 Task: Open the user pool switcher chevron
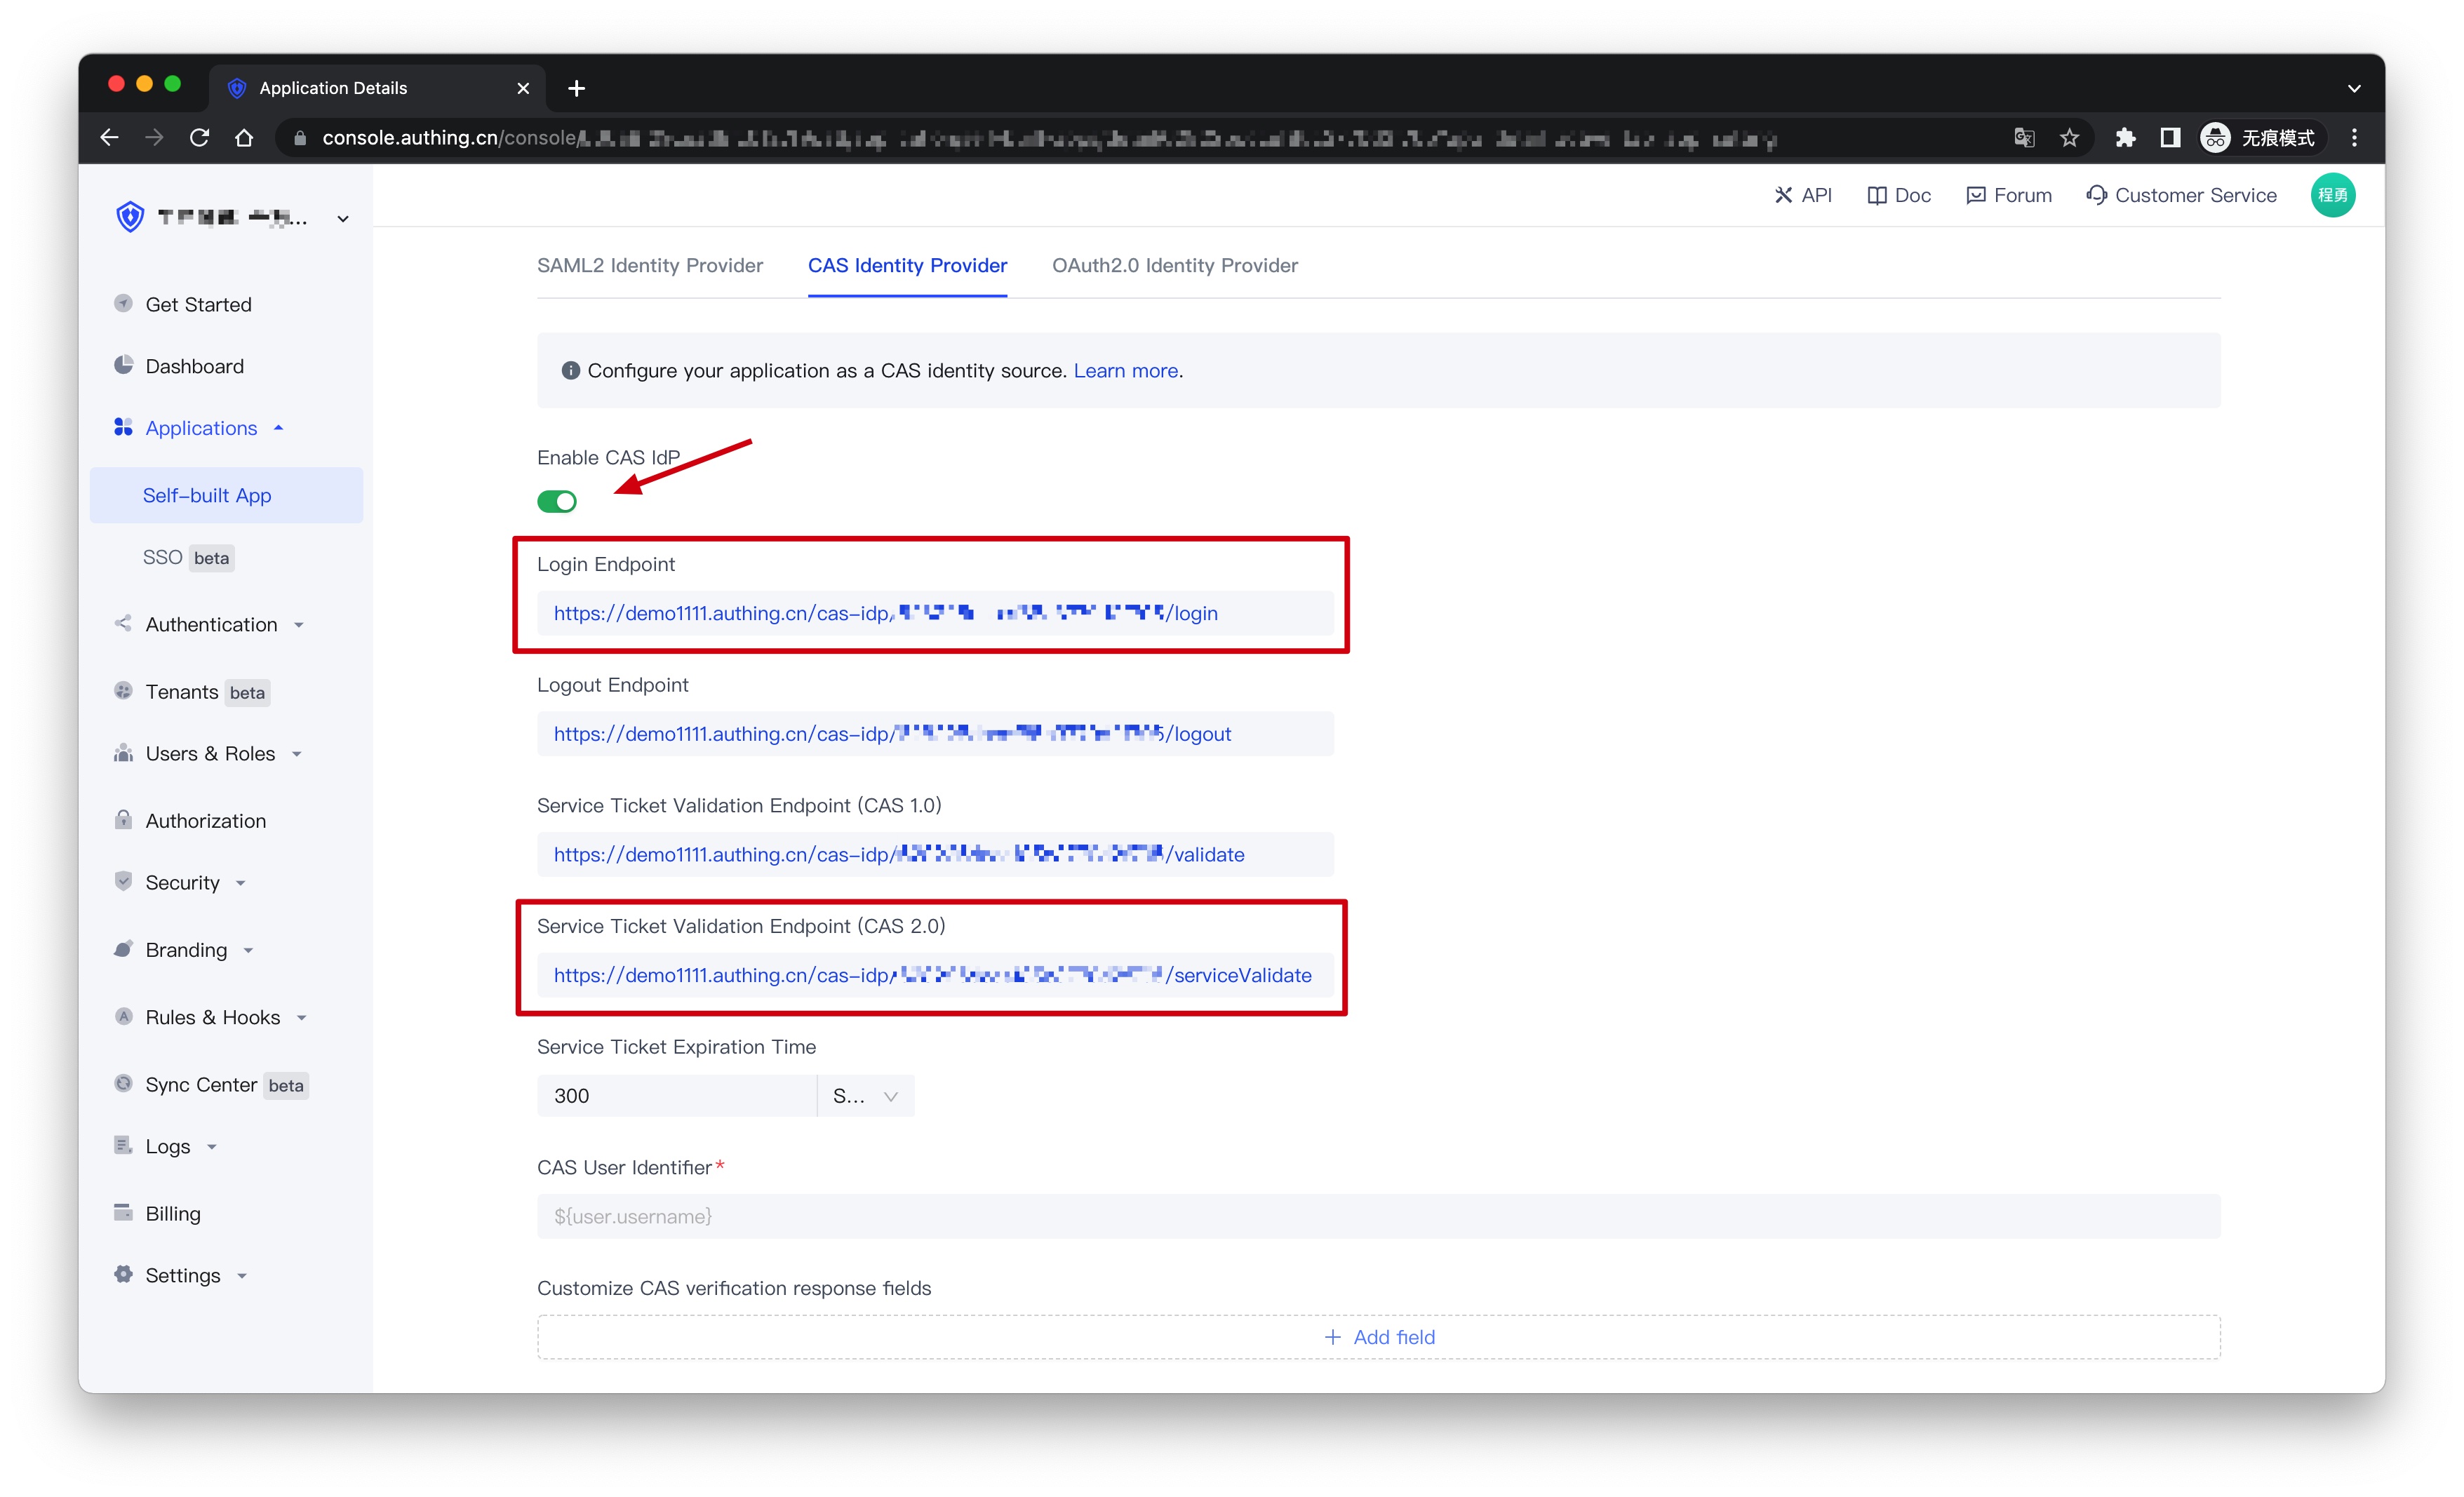(x=343, y=218)
